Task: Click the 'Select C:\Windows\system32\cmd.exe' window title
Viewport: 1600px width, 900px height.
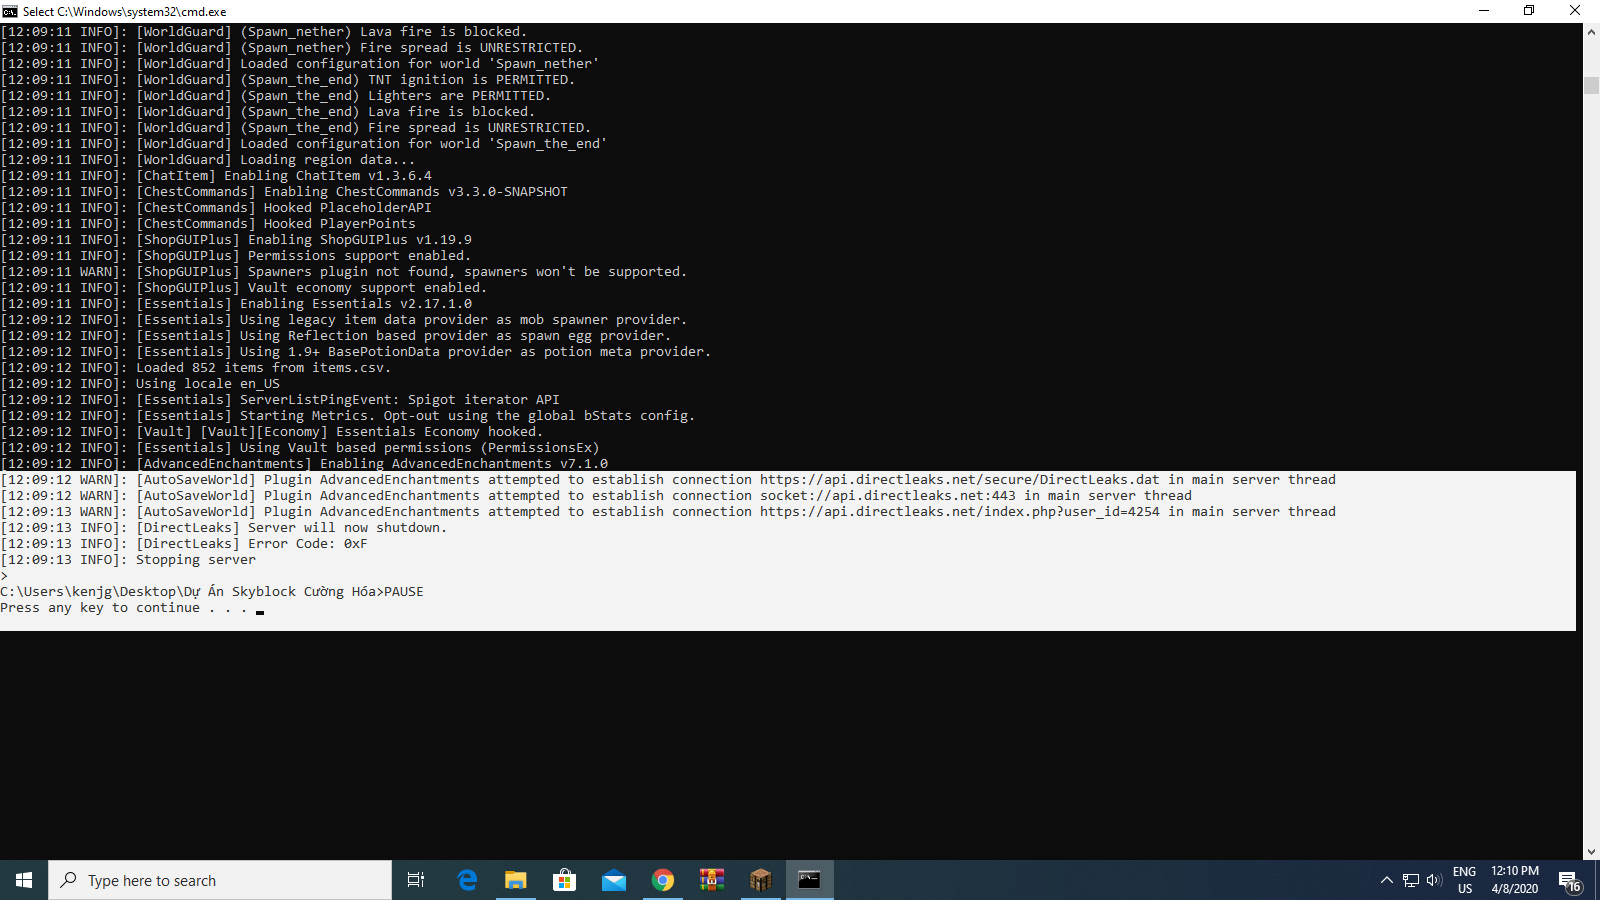Action: pos(125,12)
